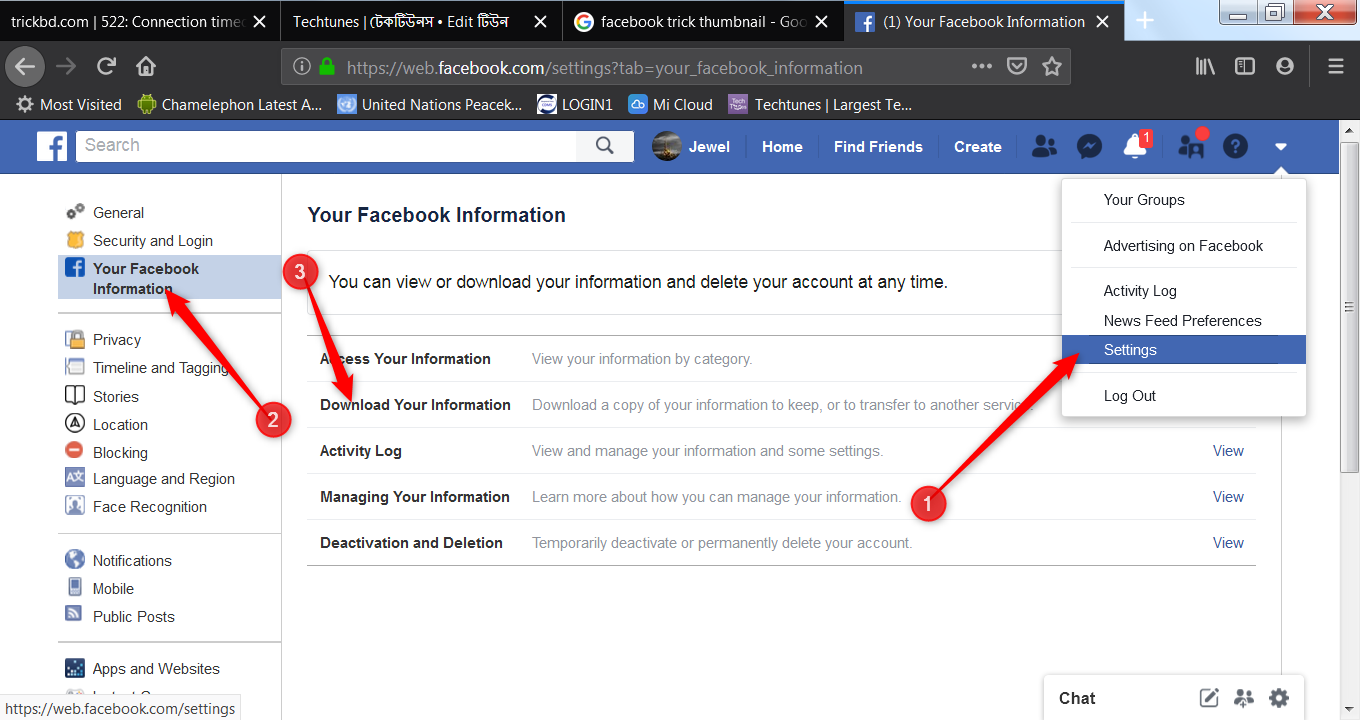Viewport: 1360px width, 720px height.
Task: Click the Facebook search input field
Action: (326, 146)
